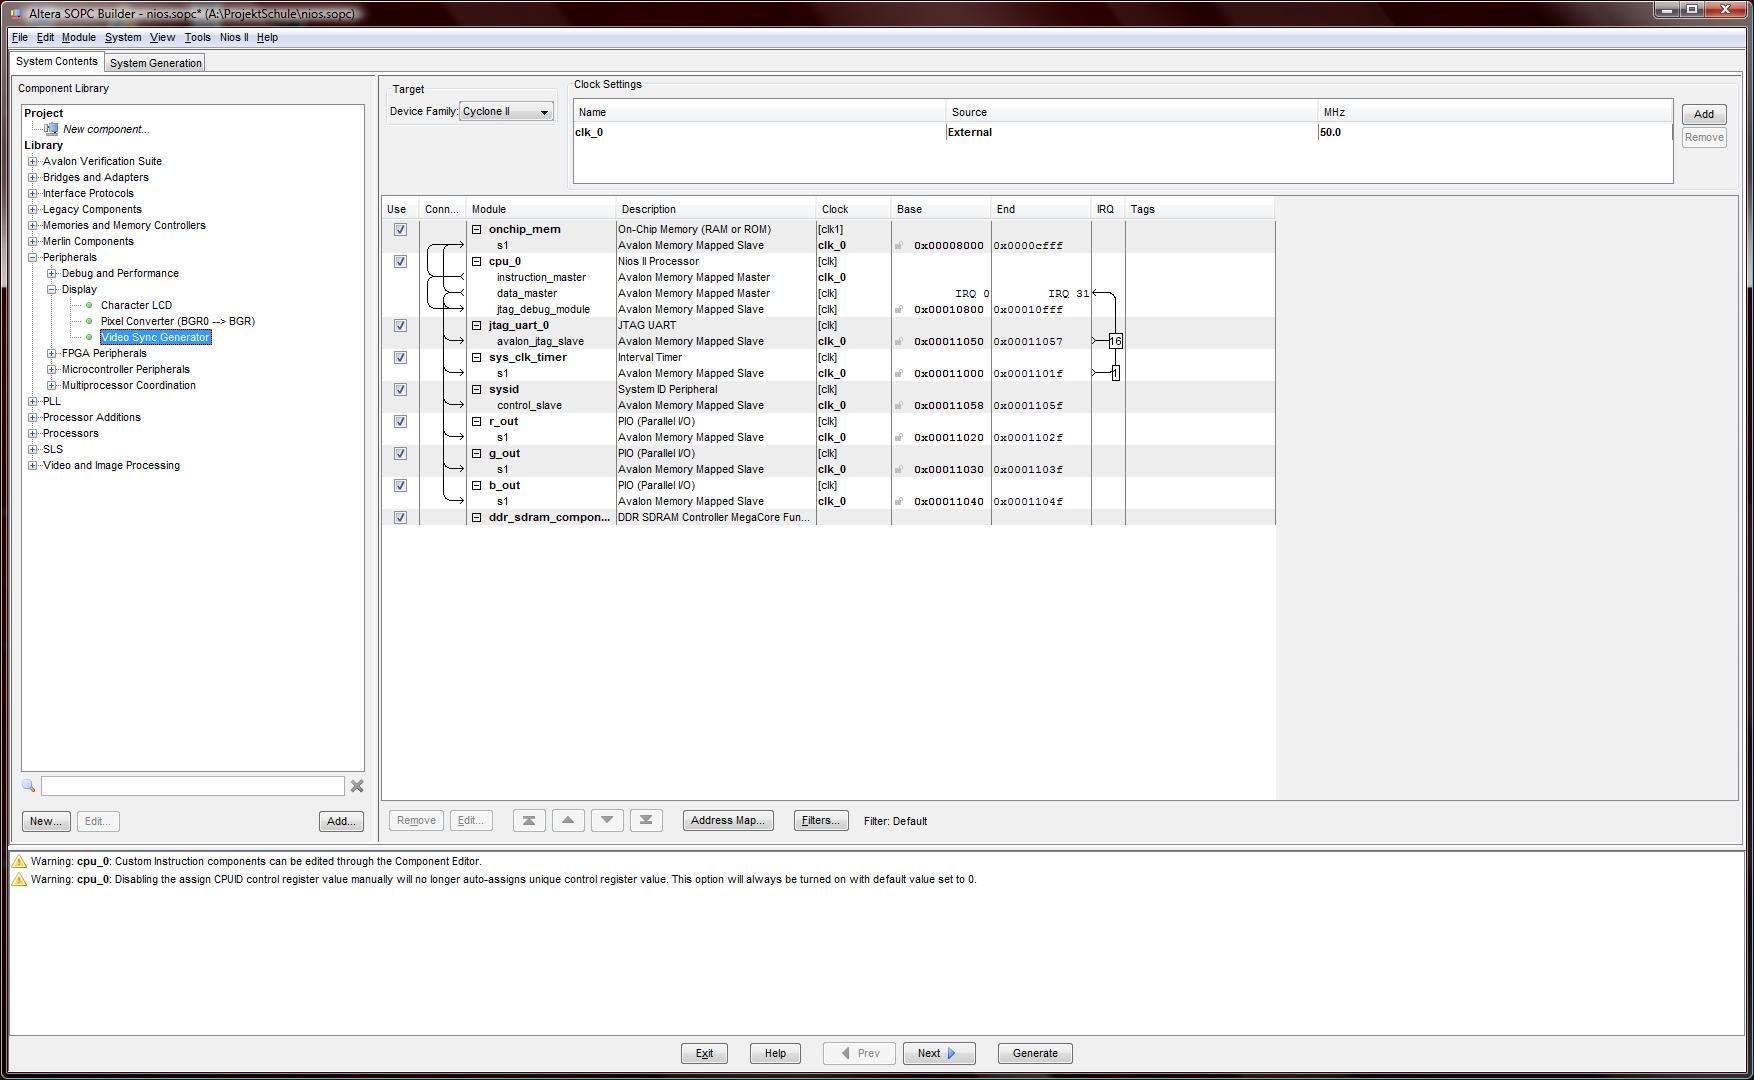Uncheck Use box for r_out
The width and height of the screenshot is (1754, 1080).
coord(400,421)
